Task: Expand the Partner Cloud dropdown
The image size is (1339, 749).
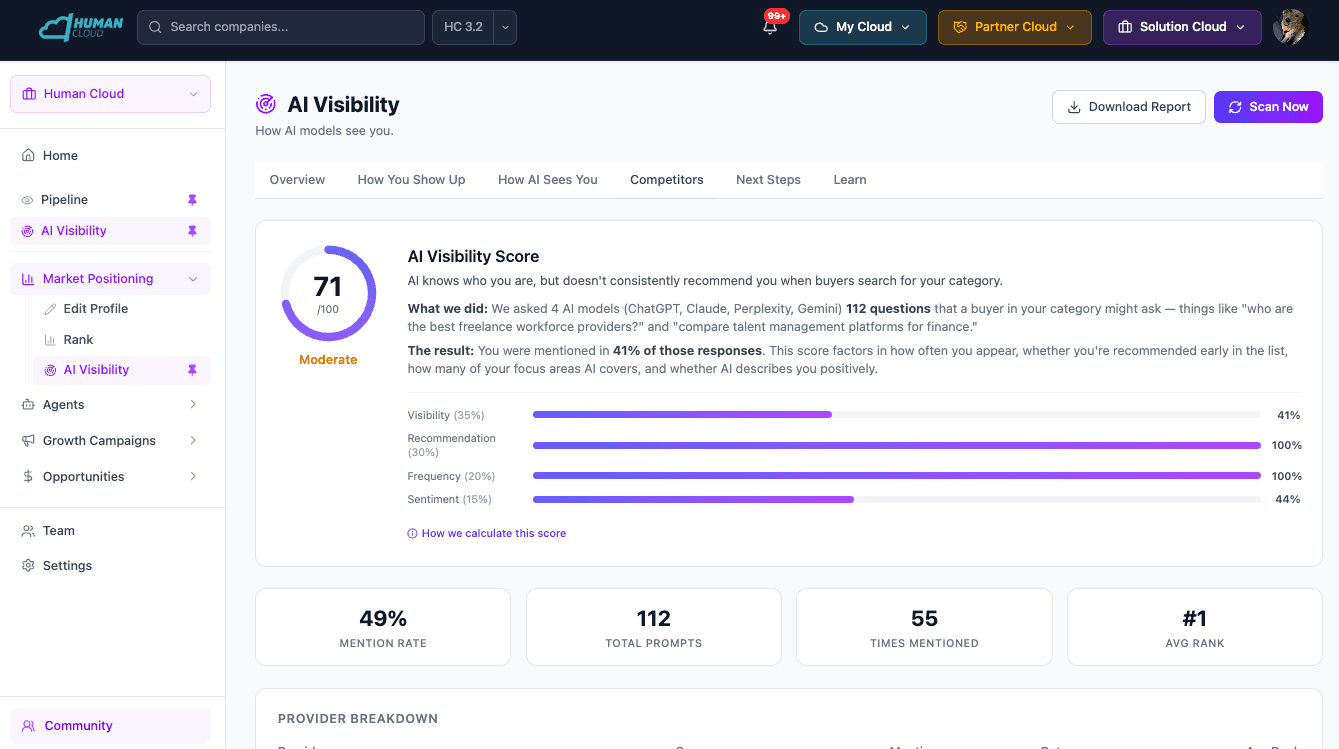Action: pos(1071,27)
